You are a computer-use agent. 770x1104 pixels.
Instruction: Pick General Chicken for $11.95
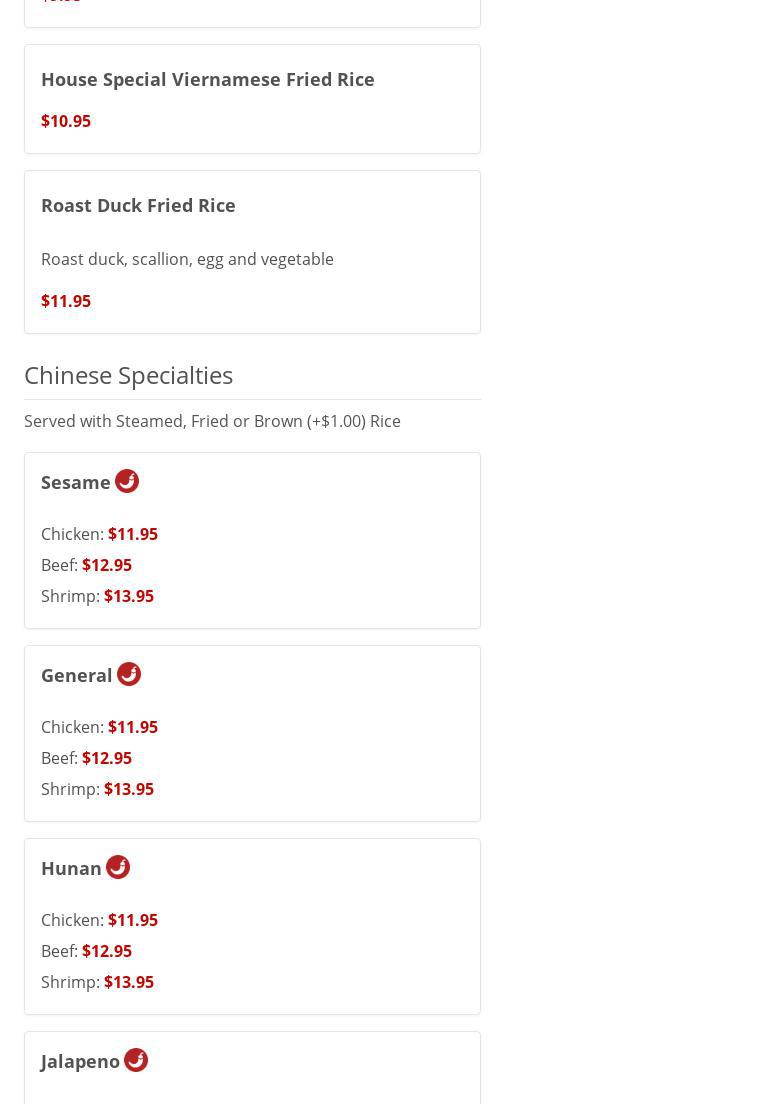click(132, 727)
